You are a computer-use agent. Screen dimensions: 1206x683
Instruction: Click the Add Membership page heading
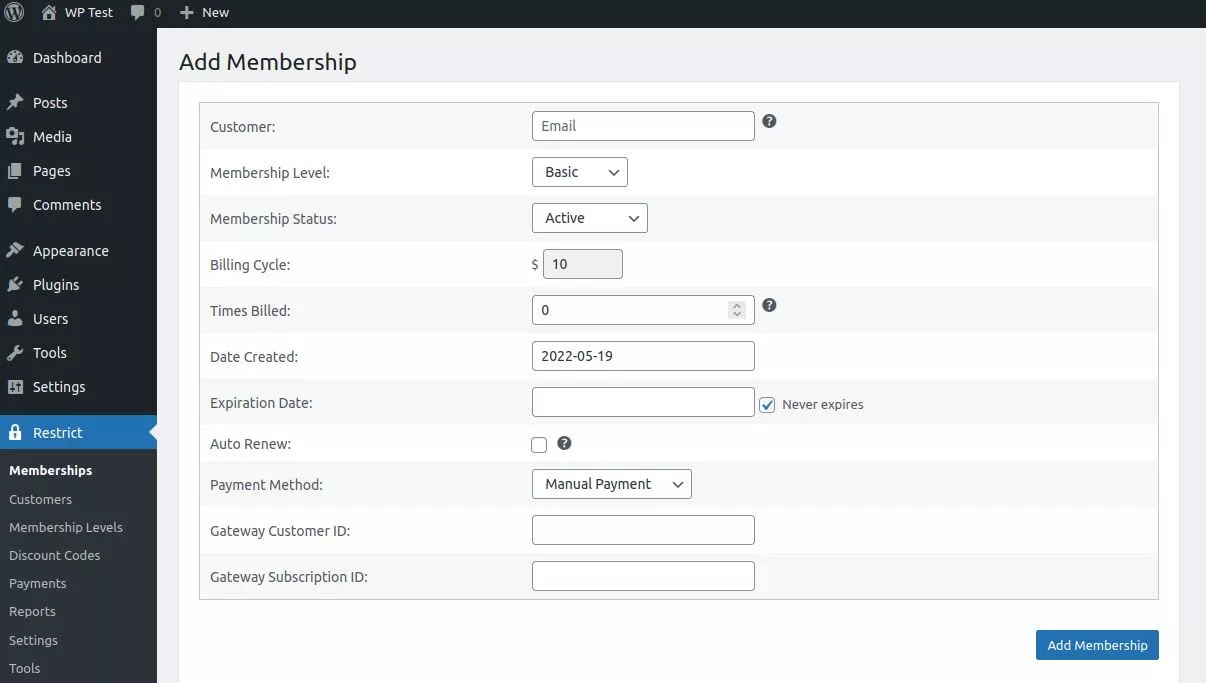point(268,62)
